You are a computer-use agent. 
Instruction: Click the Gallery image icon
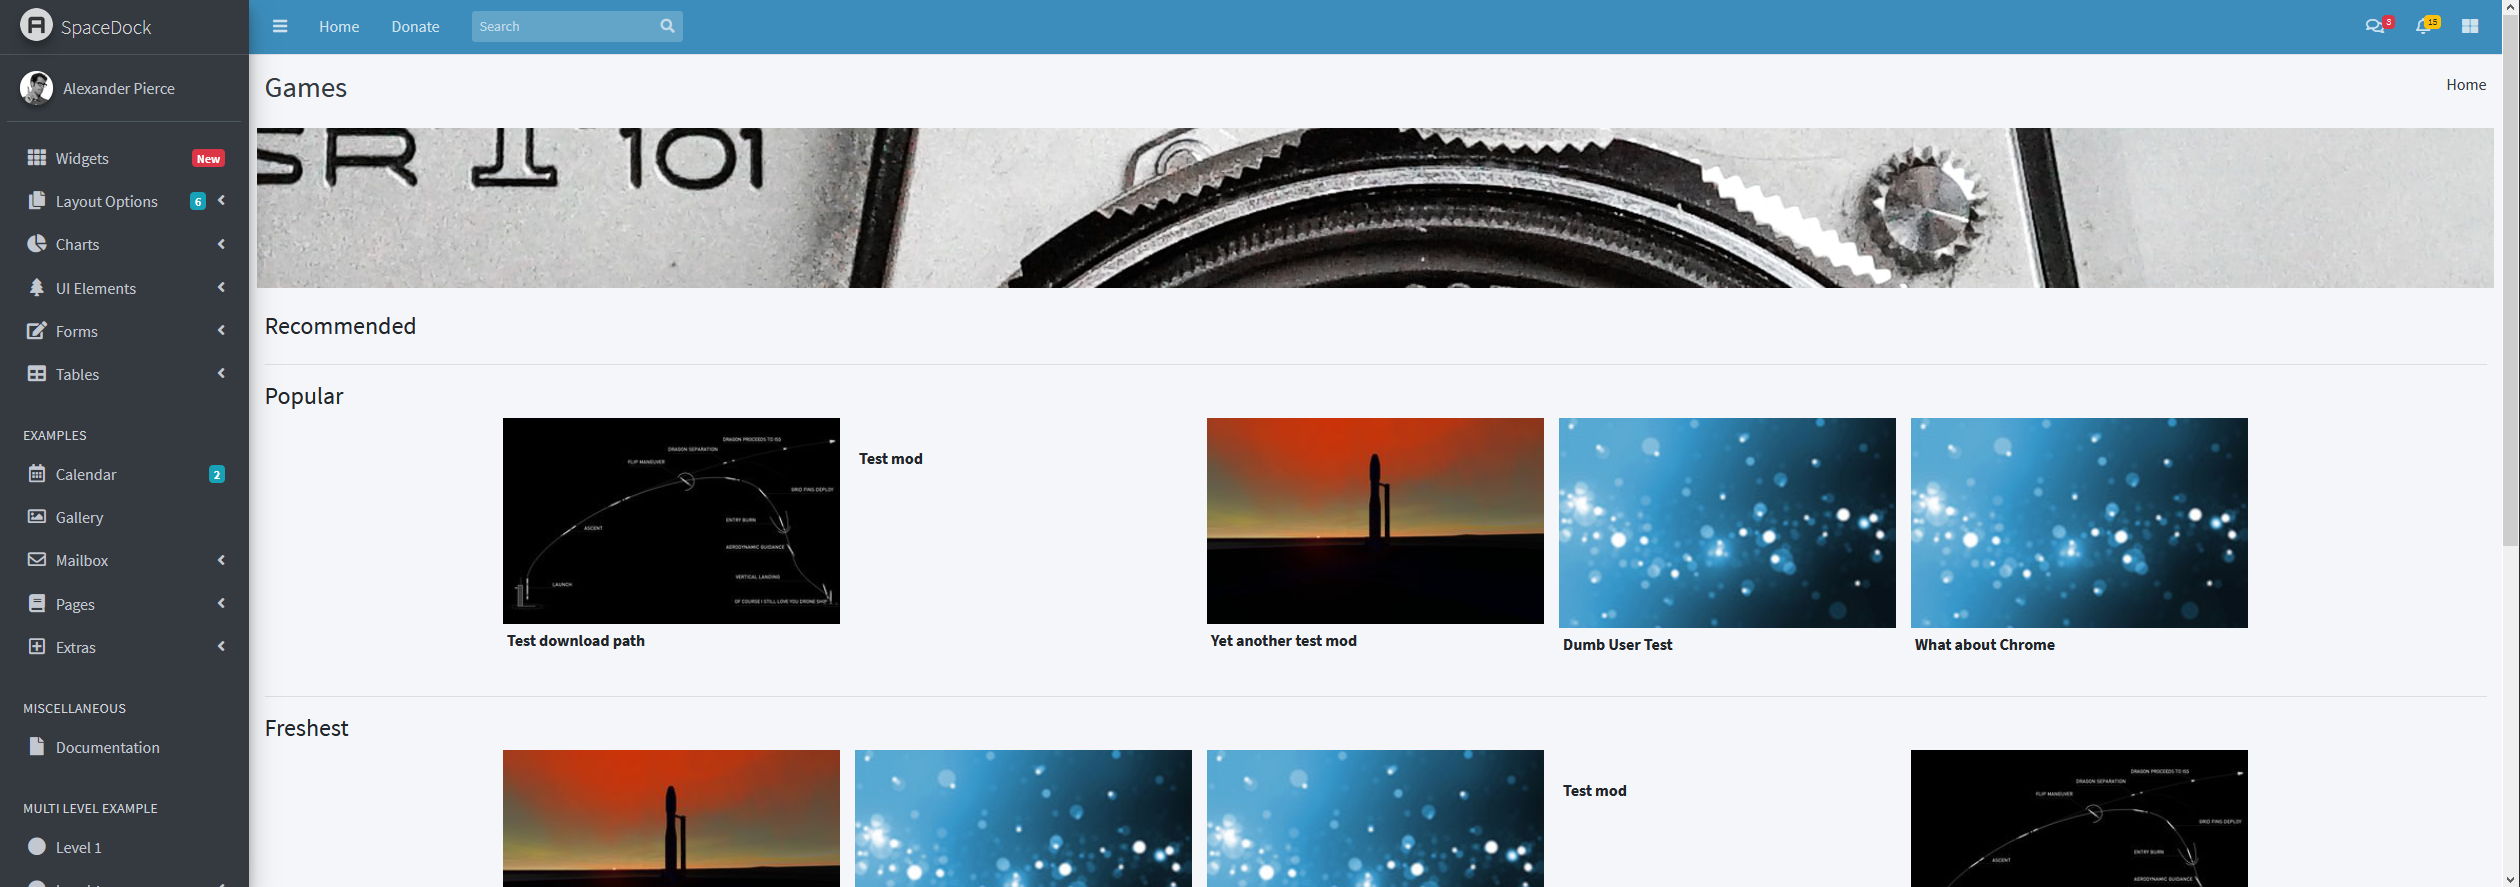(x=37, y=516)
